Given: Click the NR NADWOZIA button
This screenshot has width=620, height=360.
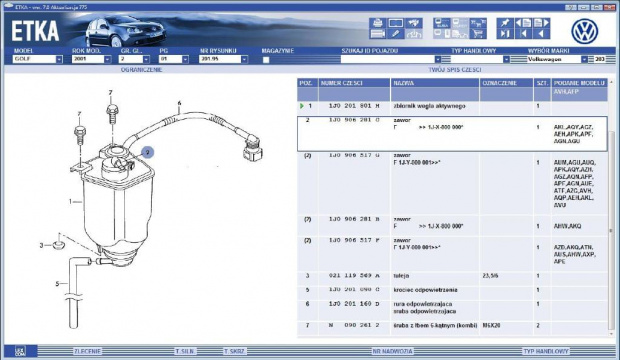Looking at the screenshot, I should click(x=393, y=351).
